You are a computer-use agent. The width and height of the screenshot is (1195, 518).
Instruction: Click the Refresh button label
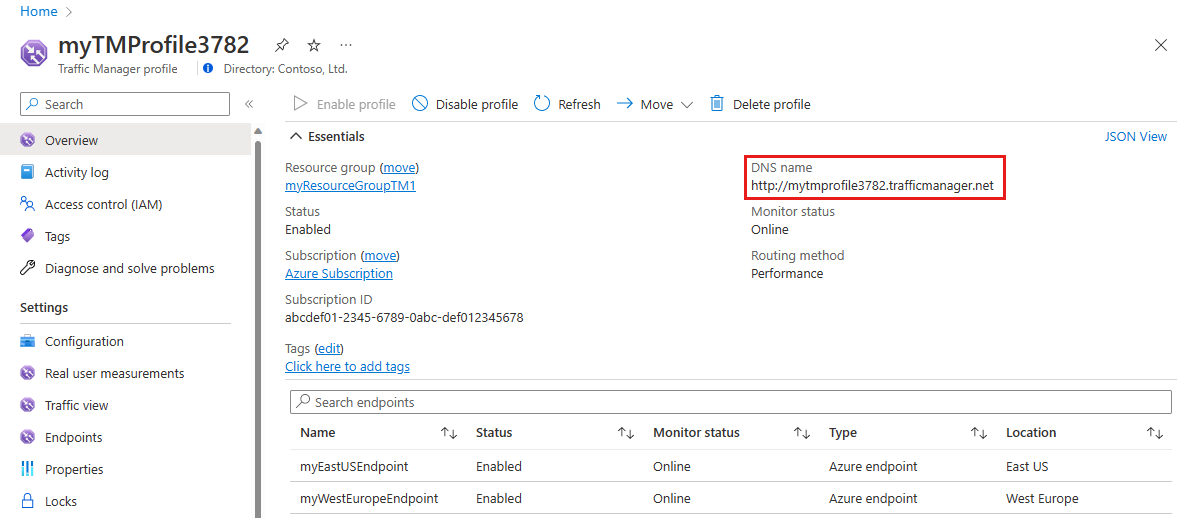point(579,104)
